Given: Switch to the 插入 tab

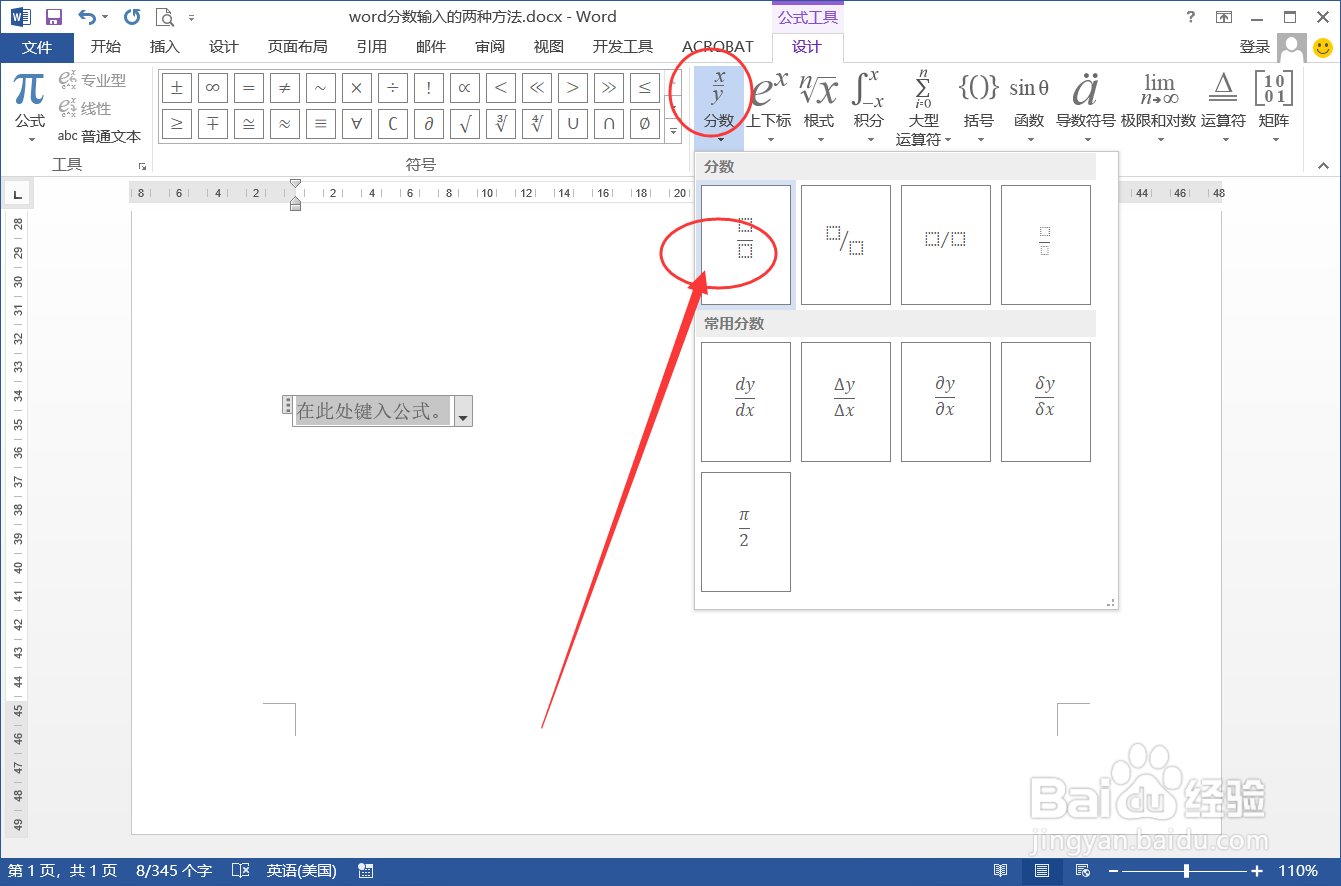Looking at the screenshot, I should [x=165, y=47].
